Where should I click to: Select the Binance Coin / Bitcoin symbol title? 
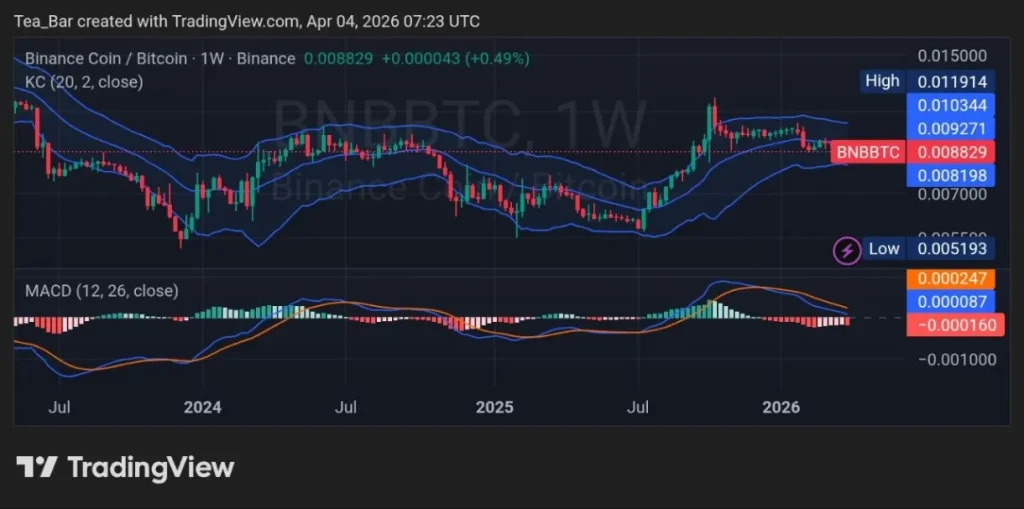click(160, 59)
